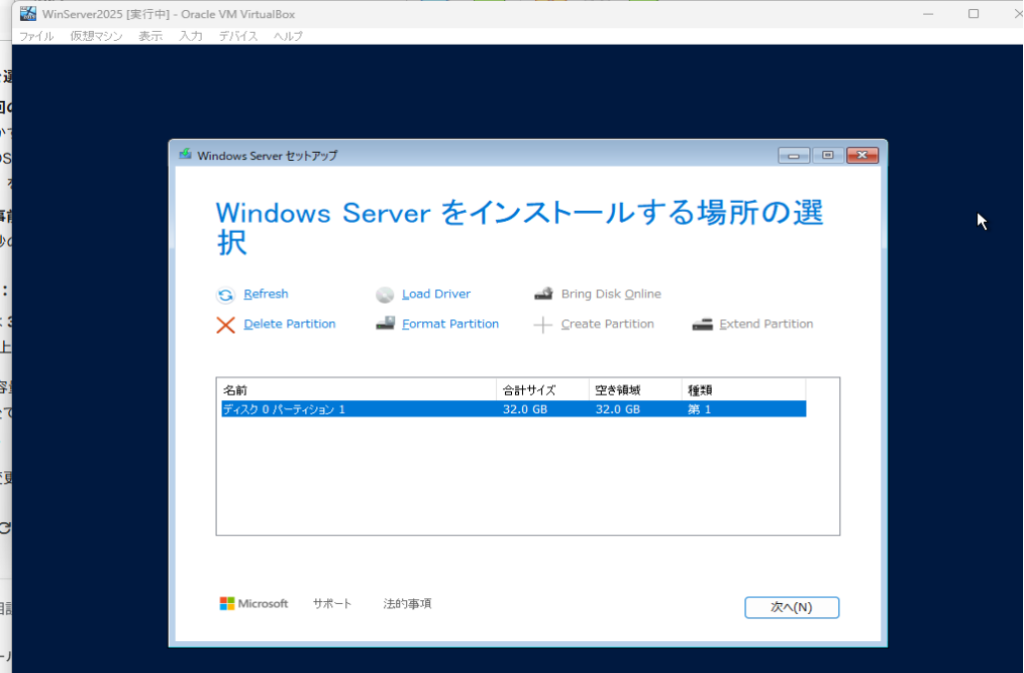
Task: Click the Format Partition drive icon
Action: click(385, 324)
